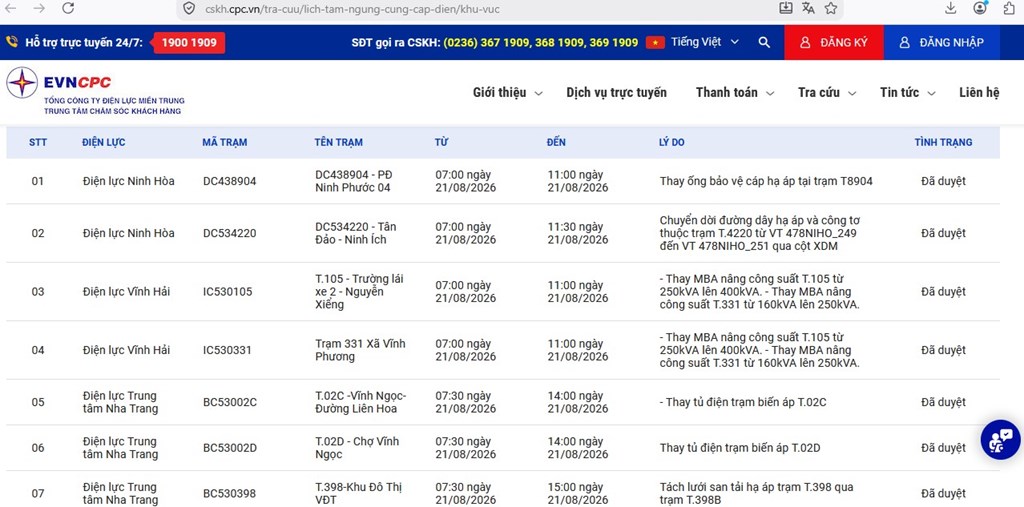Expand the Tra cứu menu

pos(827,93)
